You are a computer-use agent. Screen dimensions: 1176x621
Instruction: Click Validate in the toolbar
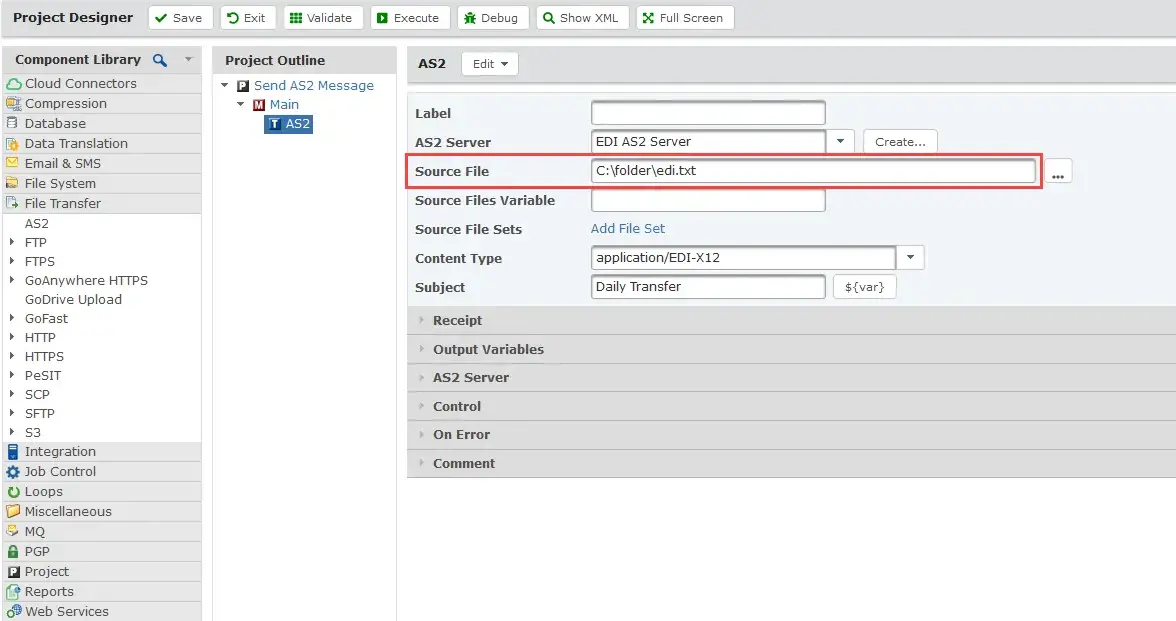pos(320,18)
